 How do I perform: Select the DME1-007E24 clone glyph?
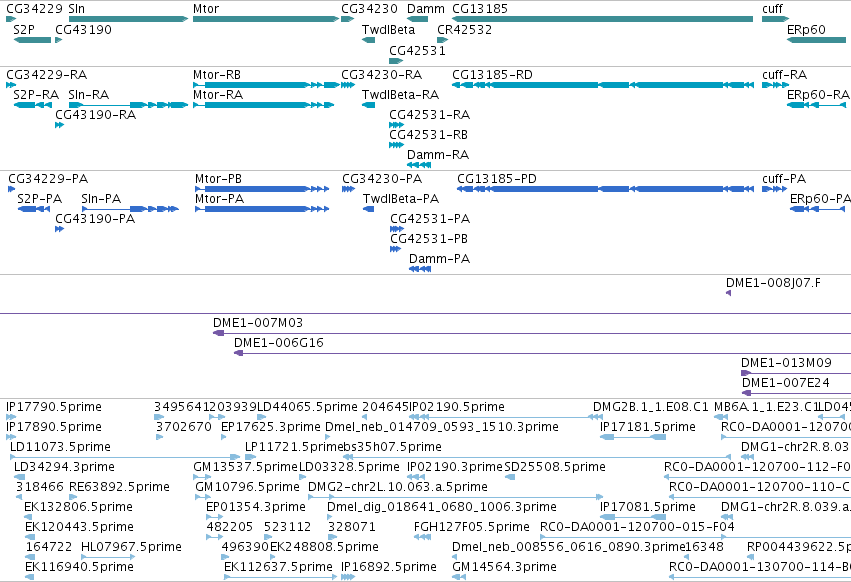[x=796, y=393]
